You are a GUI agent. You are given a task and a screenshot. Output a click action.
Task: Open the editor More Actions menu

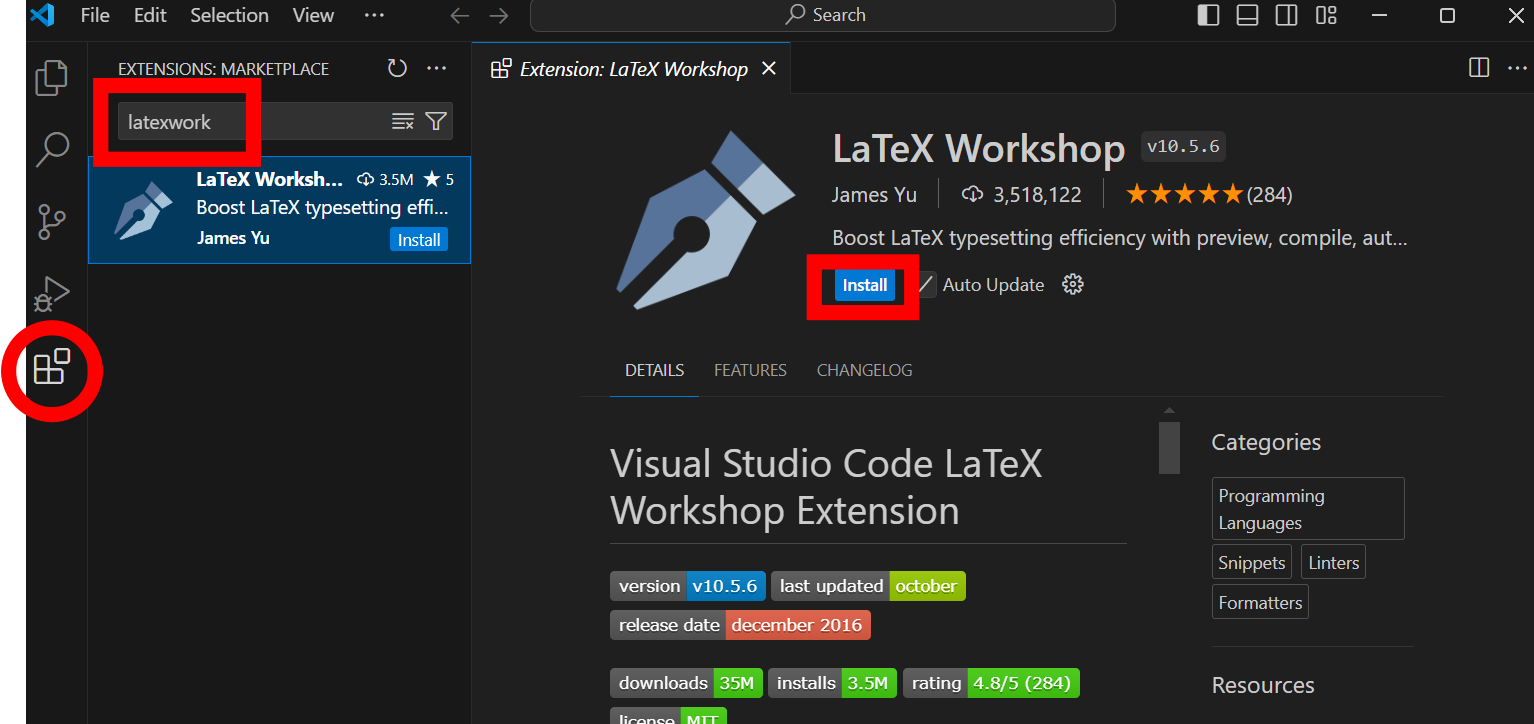[1516, 68]
